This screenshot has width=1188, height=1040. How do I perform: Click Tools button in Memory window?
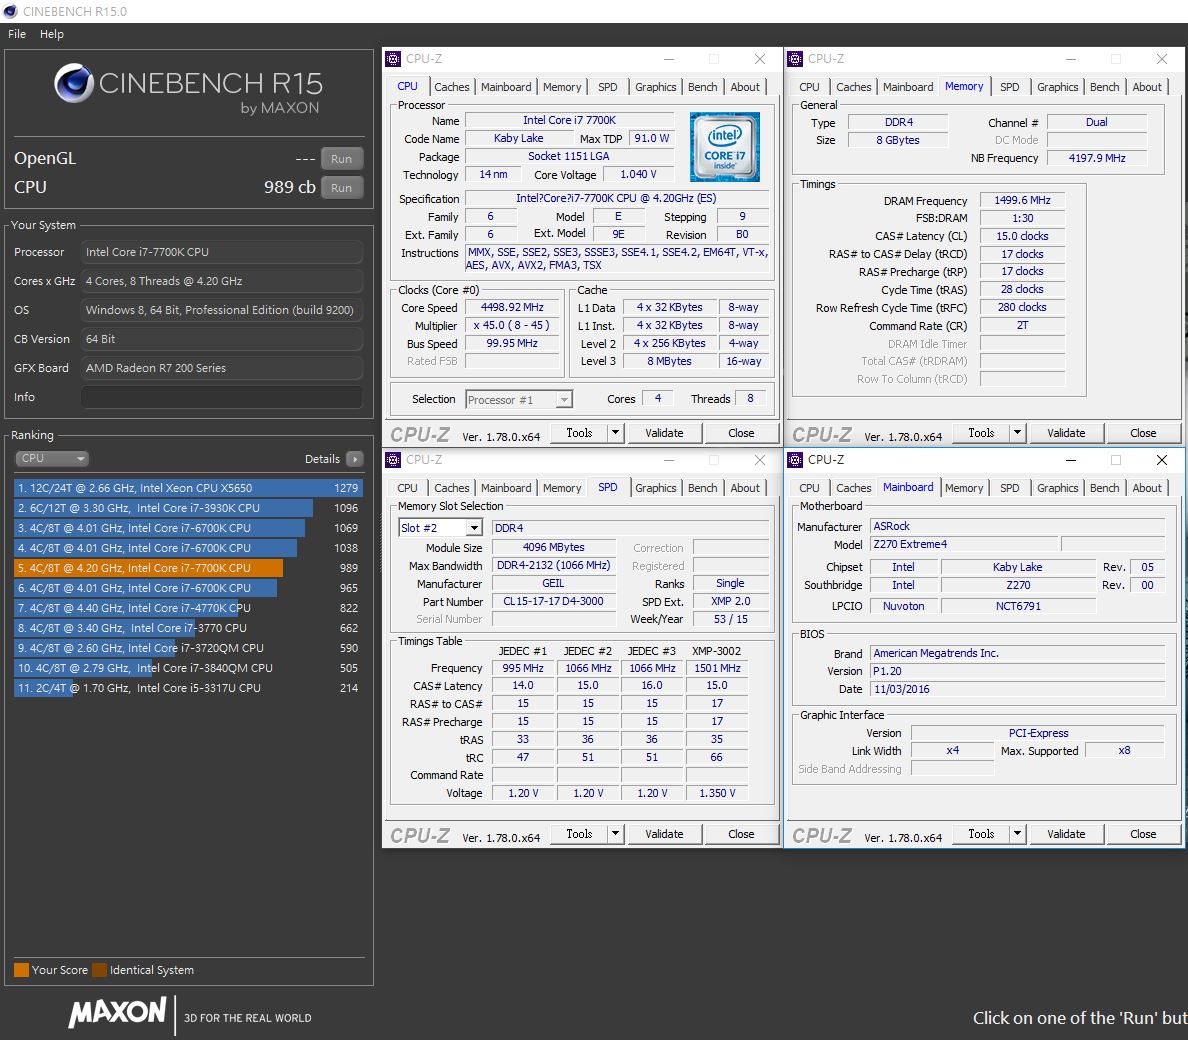click(981, 433)
